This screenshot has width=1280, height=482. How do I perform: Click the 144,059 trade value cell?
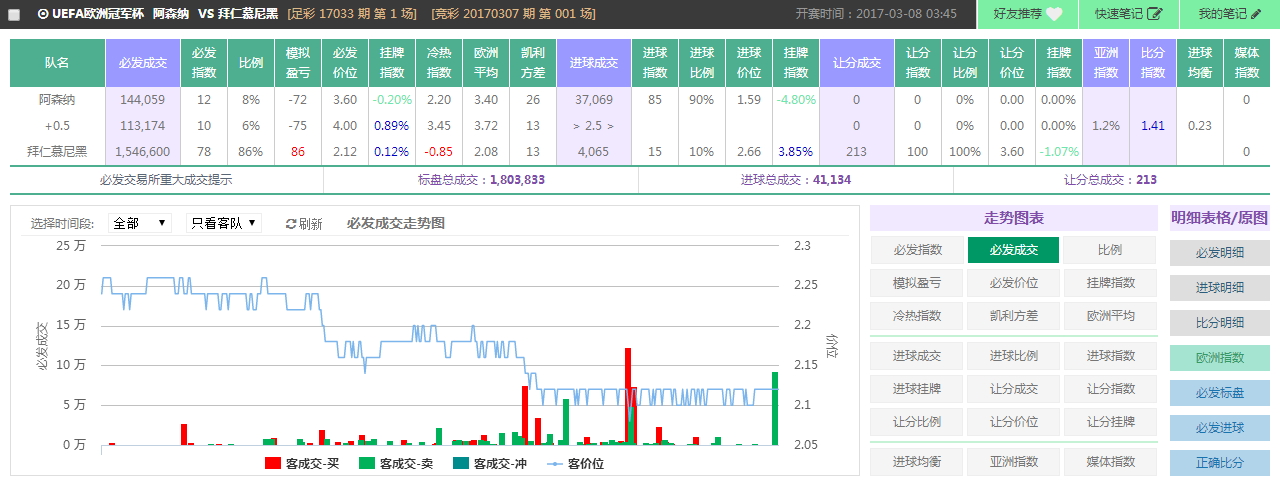[143, 99]
